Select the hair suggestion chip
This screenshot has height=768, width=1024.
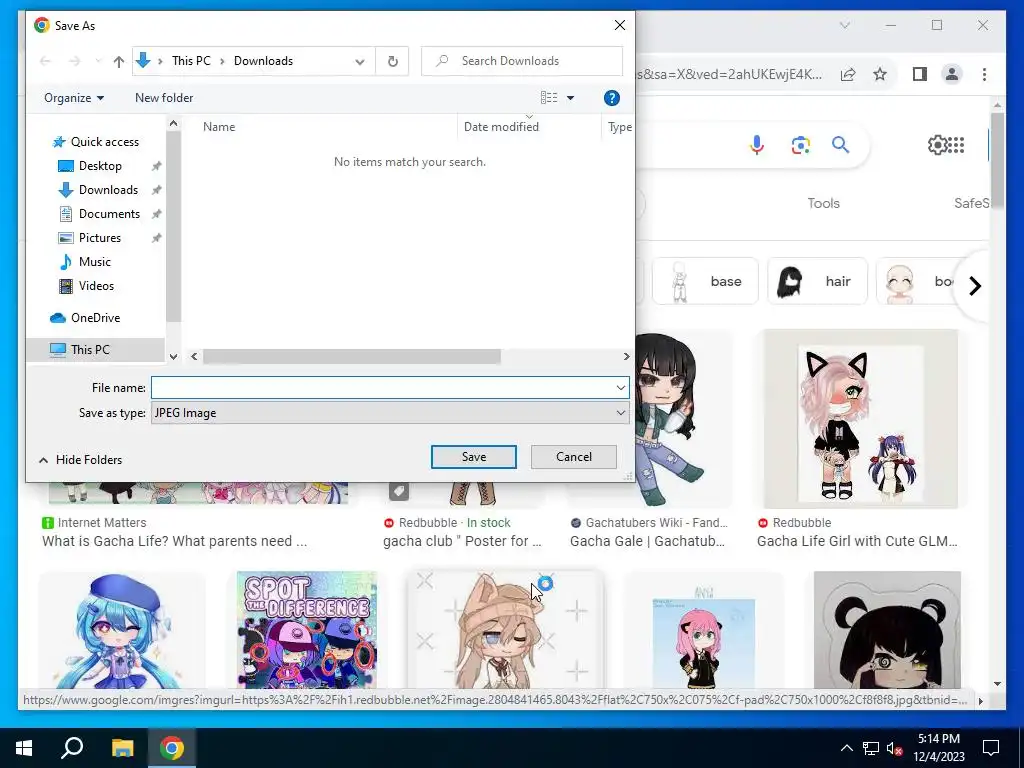(x=817, y=281)
